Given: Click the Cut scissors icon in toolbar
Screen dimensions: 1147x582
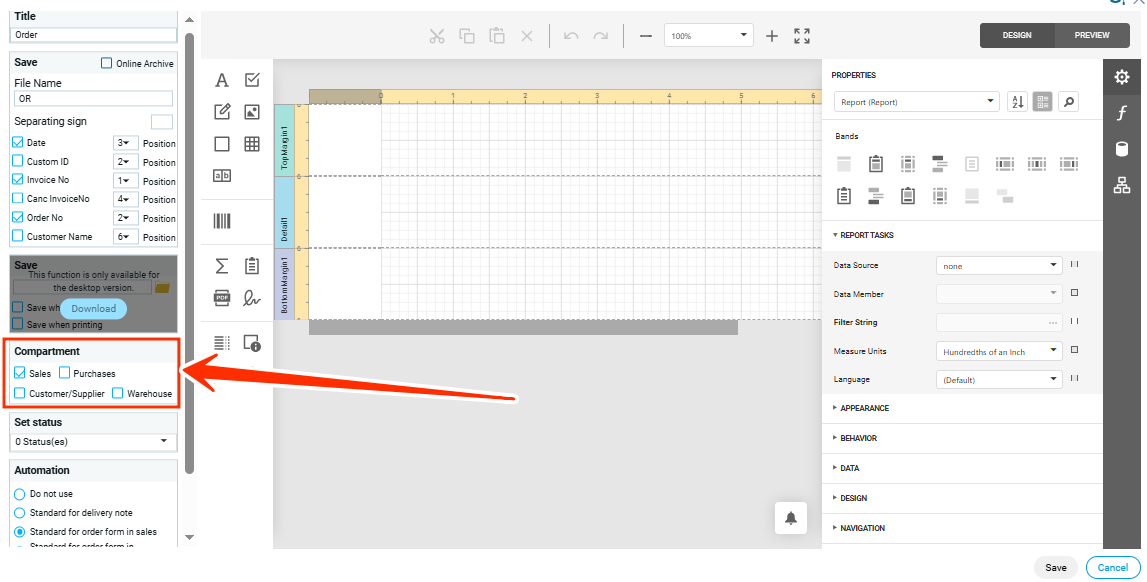Looking at the screenshot, I should [x=437, y=36].
